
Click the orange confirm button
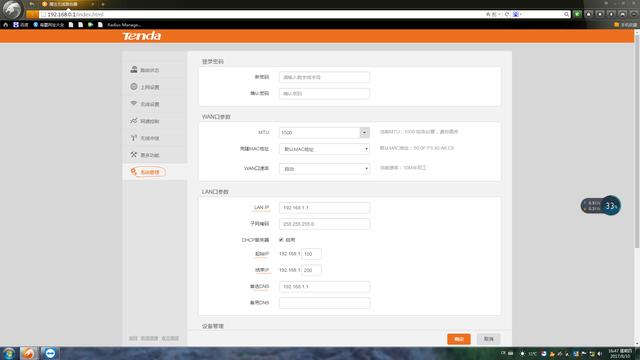[x=459, y=339]
